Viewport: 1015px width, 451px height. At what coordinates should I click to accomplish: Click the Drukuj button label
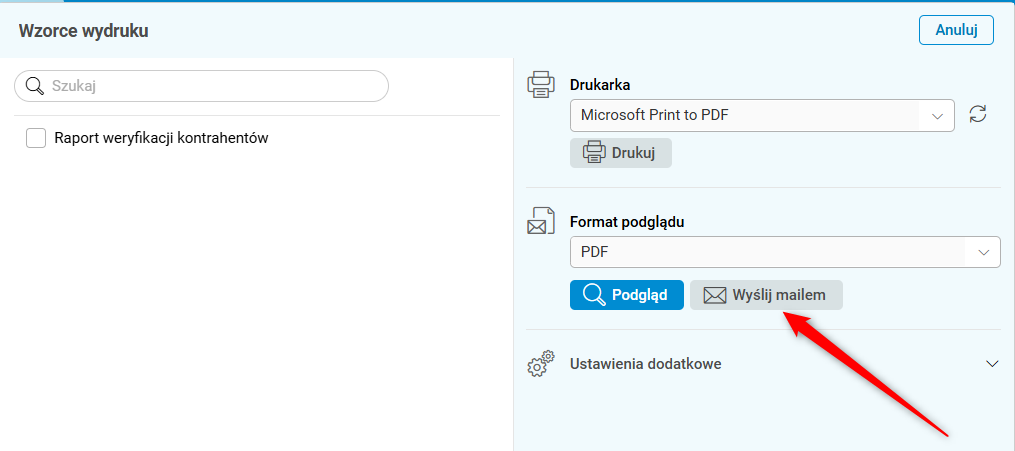[633, 153]
